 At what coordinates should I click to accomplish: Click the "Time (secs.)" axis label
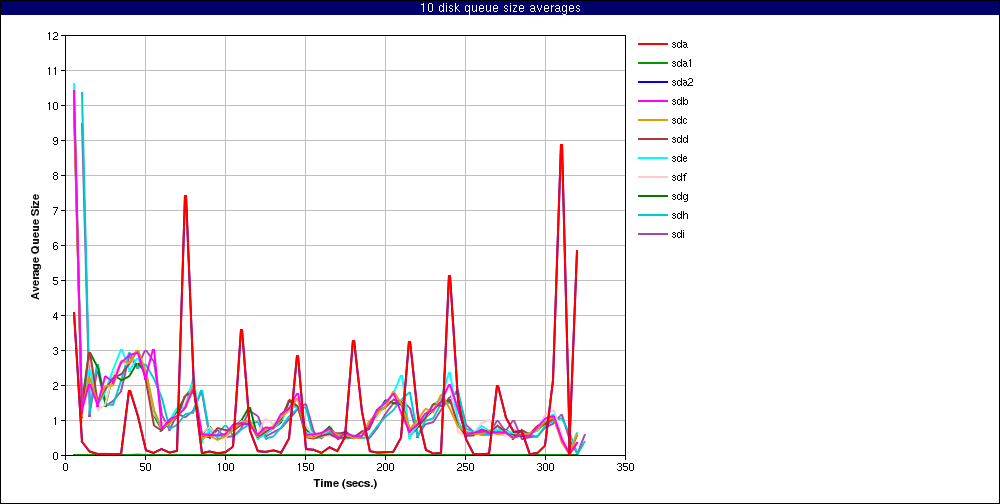pyautogui.click(x=346, y=484)
